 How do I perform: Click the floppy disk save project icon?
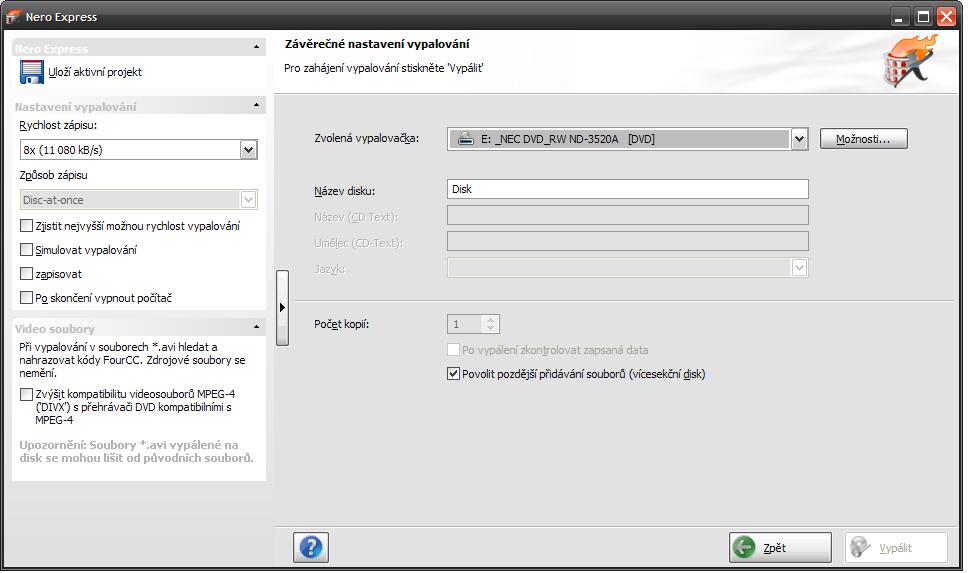point(31,72)
